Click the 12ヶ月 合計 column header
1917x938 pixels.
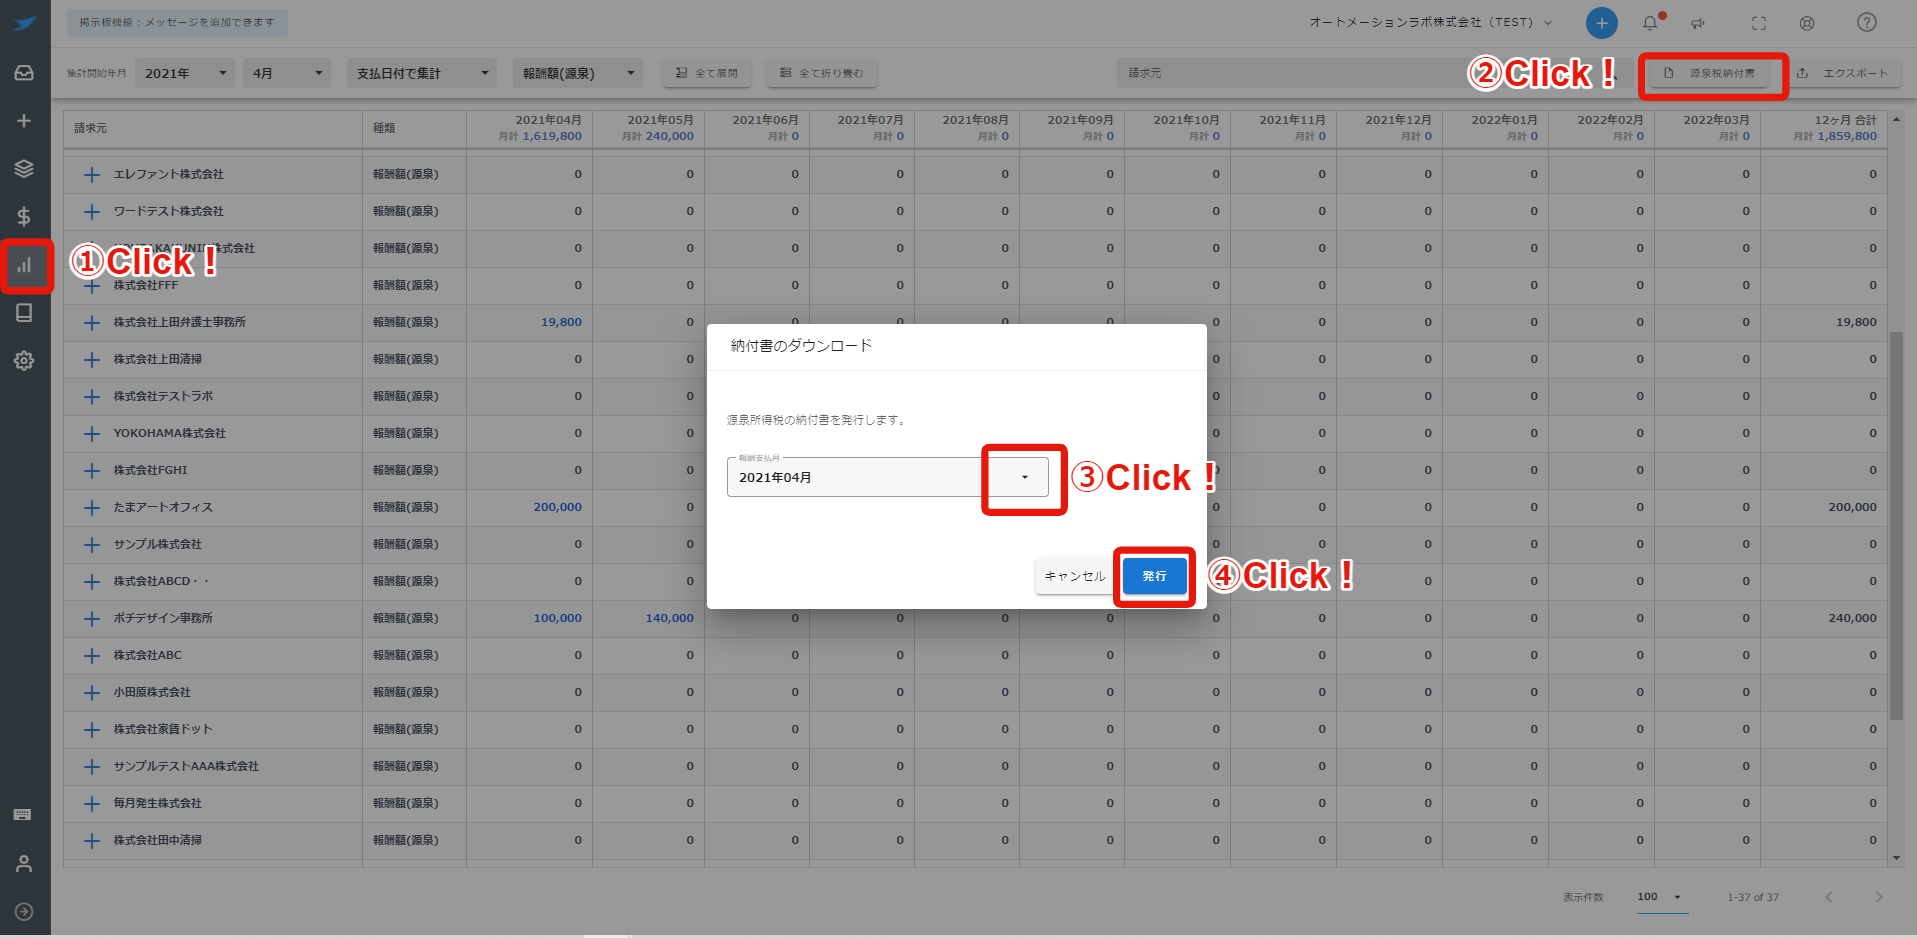click(1823, 128)
